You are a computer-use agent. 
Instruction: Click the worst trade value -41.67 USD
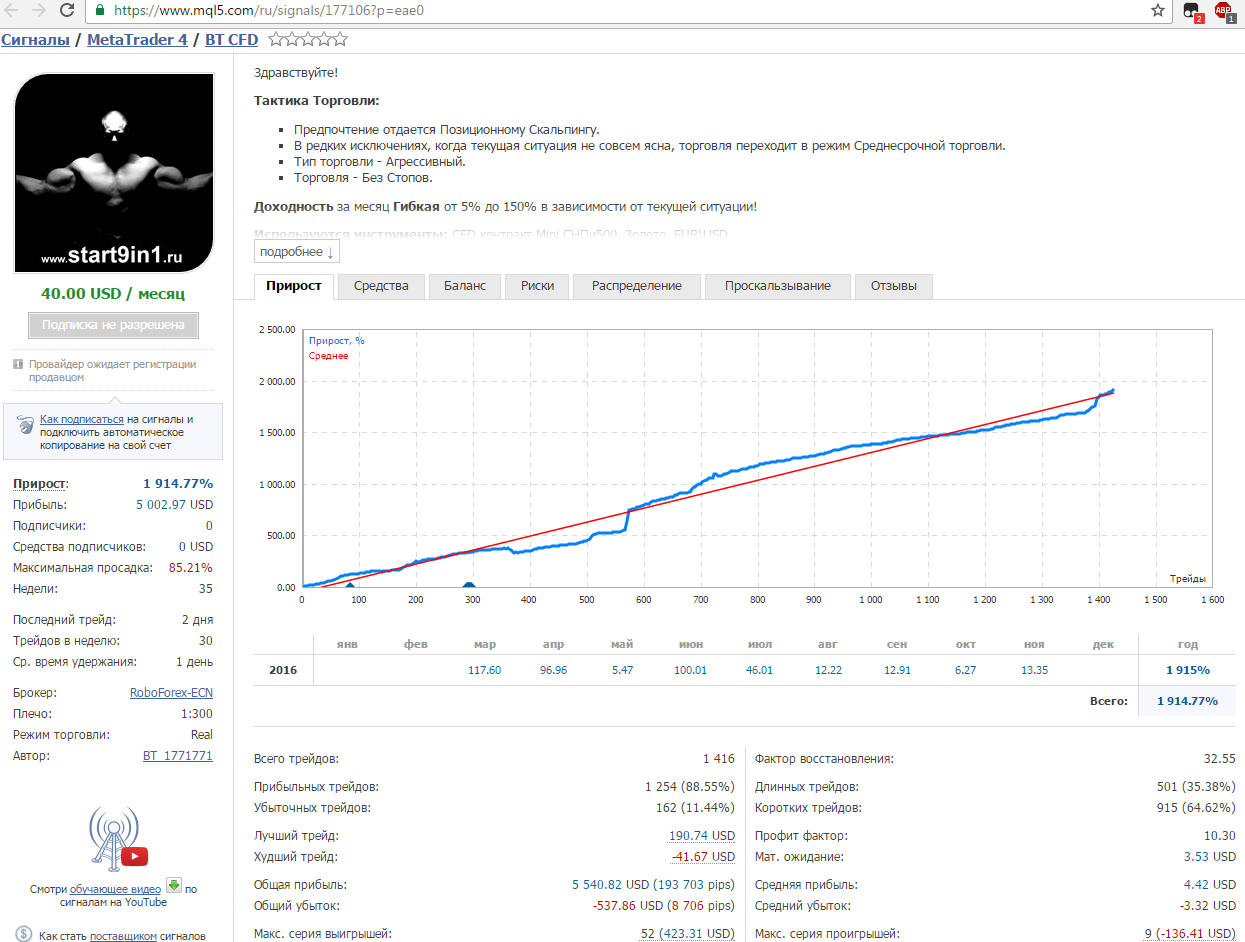coord(704,857)
